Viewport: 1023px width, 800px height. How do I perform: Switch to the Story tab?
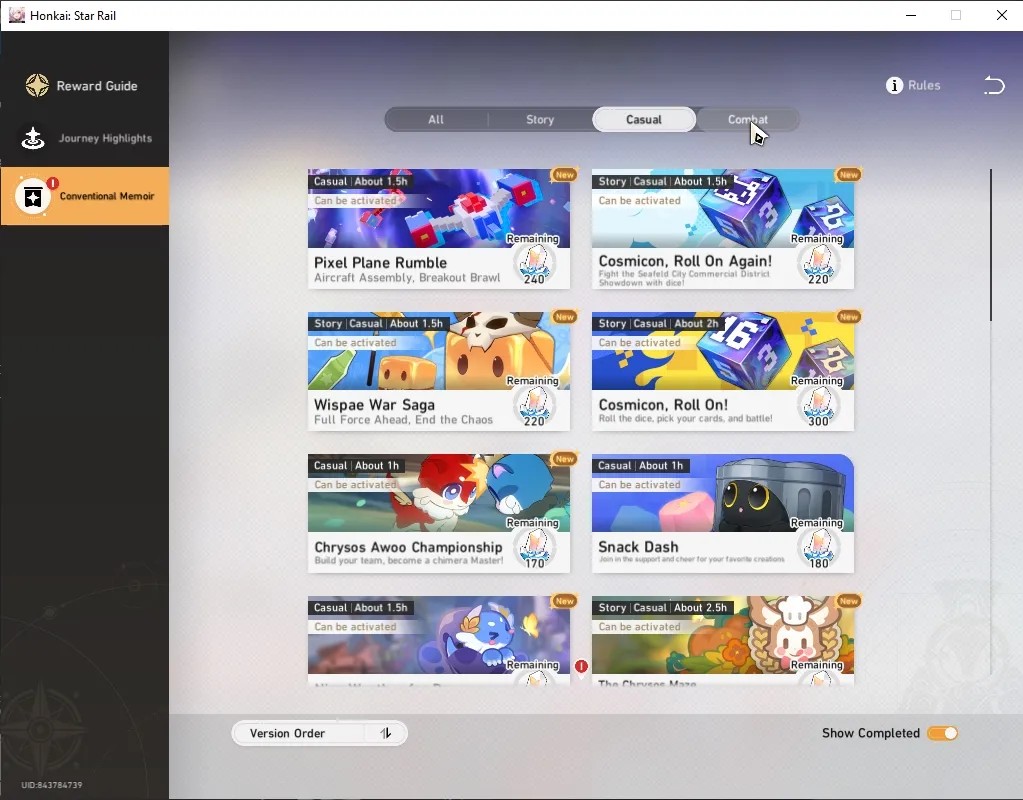(540, 119)
